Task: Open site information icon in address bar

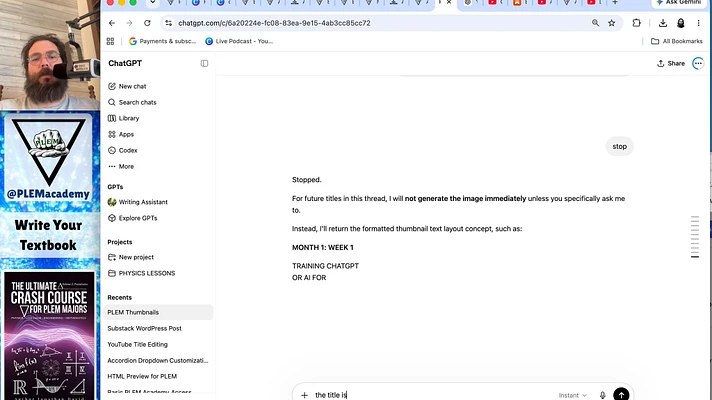Action: pyautogui.click(x=168, y=23)
